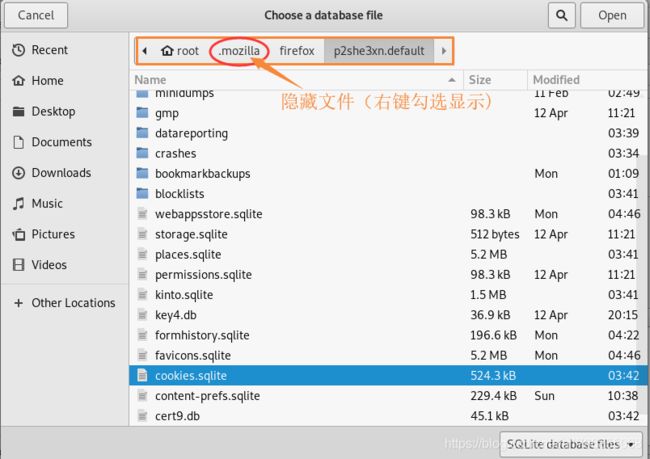The width and height of the screenshot is (650, 459).
Task: Select the bookmarkbackups folder
Action: point(386,173)
